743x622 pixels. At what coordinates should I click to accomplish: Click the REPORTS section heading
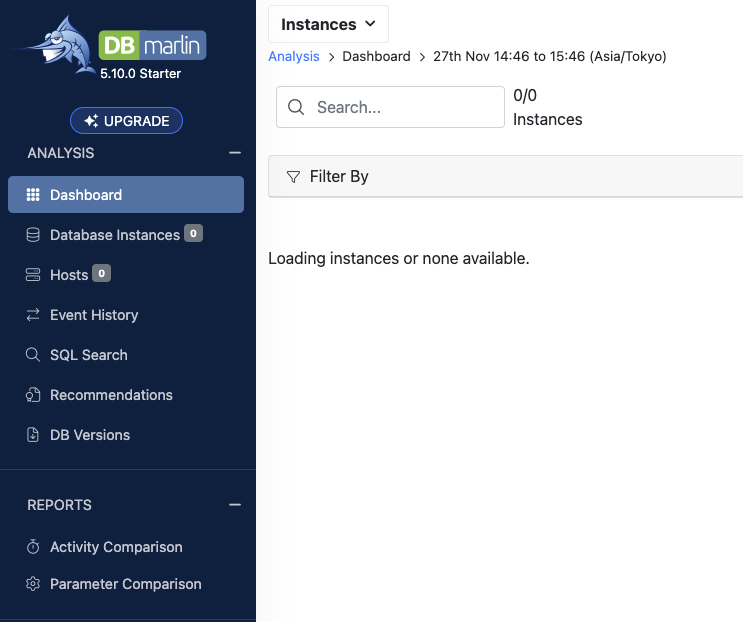tap(59, 505)
